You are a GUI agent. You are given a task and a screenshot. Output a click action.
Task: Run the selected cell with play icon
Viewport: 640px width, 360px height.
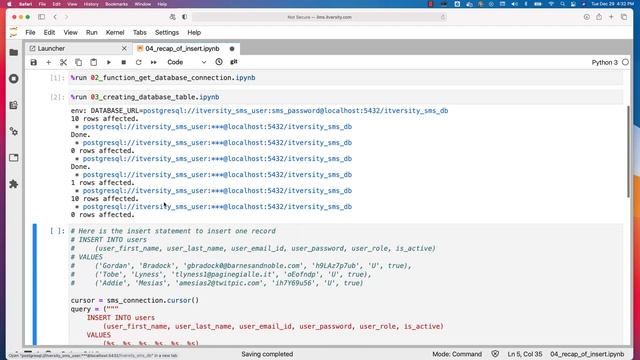109,62
